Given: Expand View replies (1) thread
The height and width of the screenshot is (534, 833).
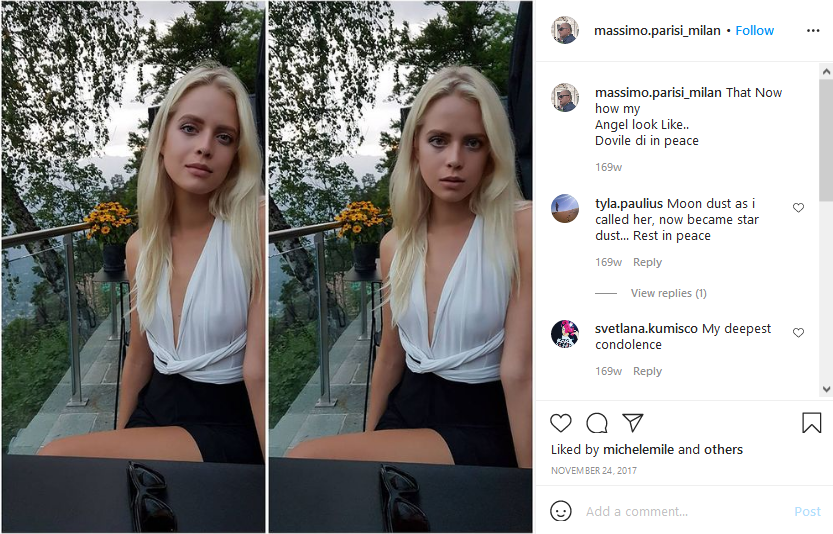Looking at the screenshot, I should (668, 293).
